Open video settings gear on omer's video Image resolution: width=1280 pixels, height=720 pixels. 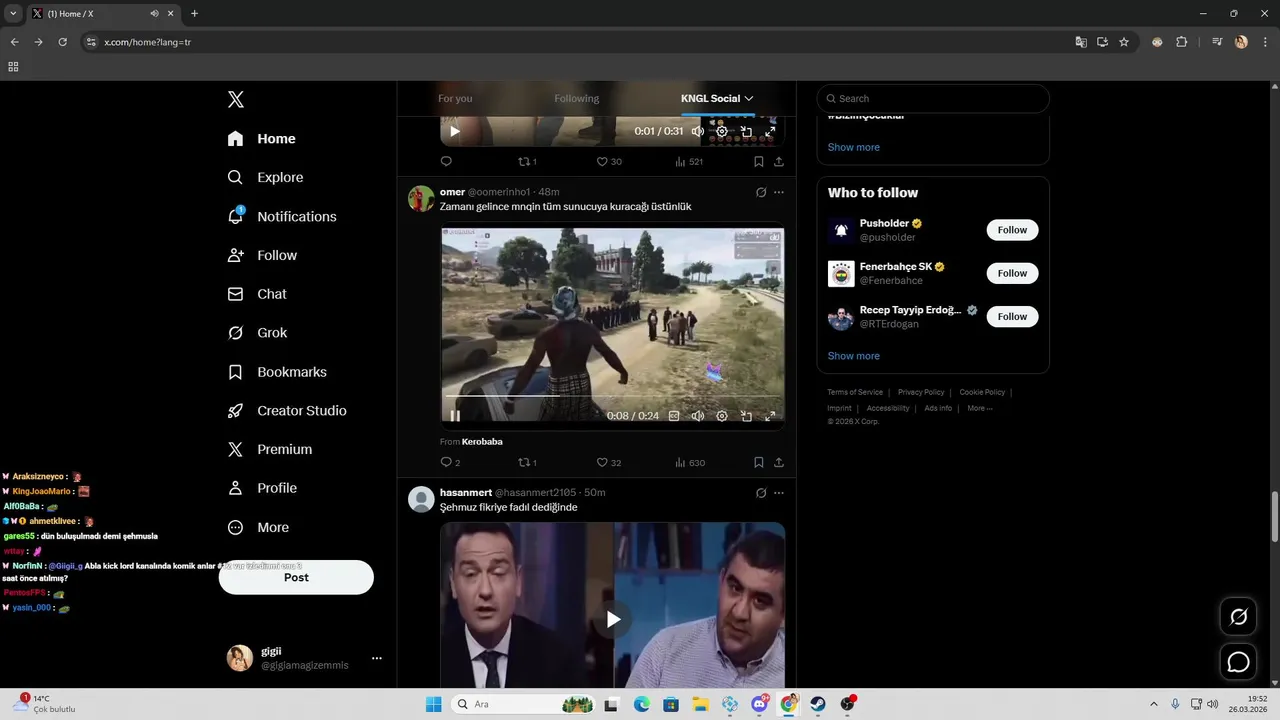click(722, 416)
